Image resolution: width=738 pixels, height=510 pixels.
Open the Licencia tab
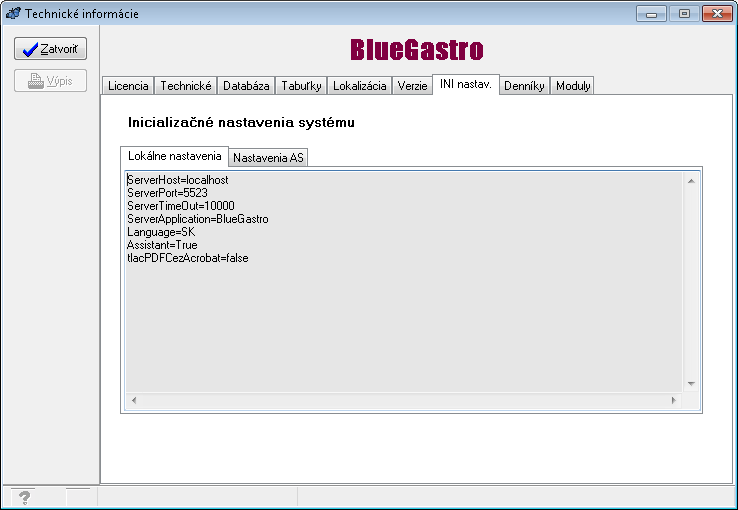(128, 86)
